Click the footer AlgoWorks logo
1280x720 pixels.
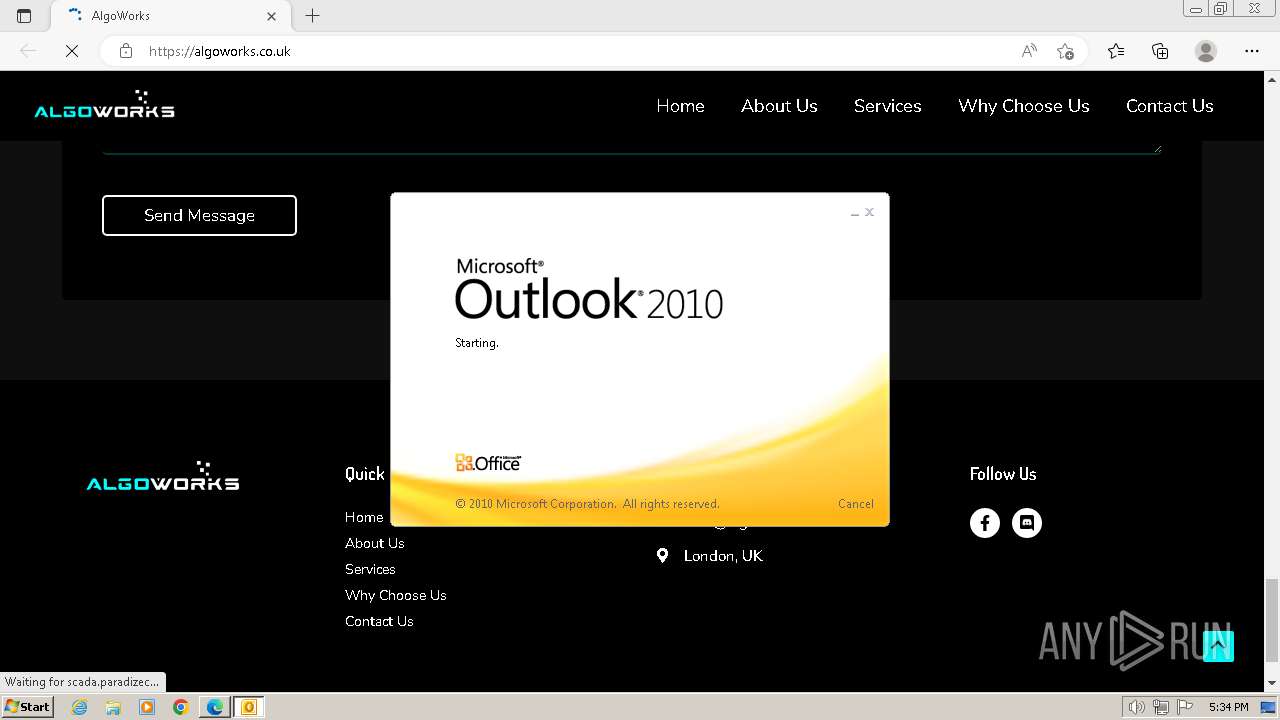tap(163, 477)
